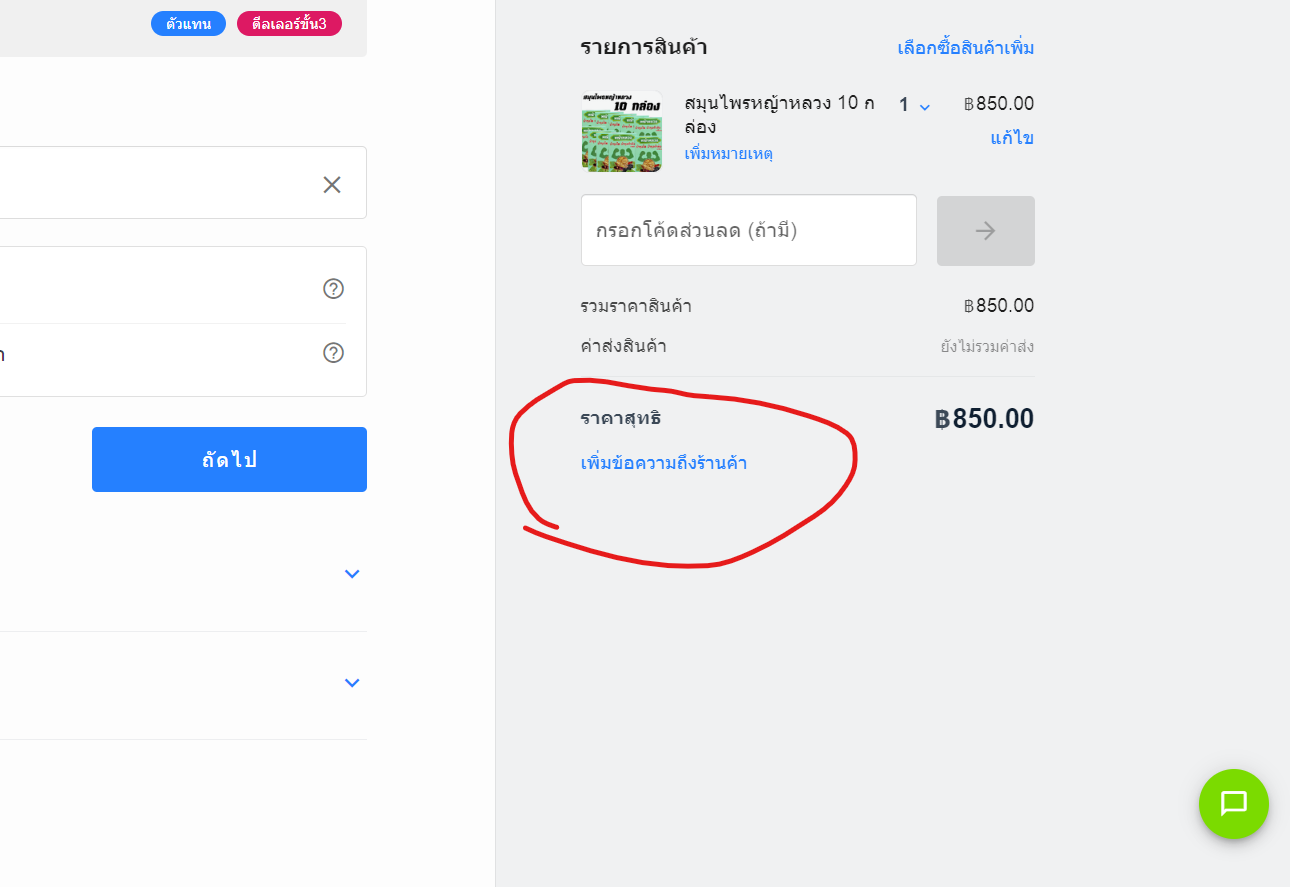Click the lower question mark help icon

(333, 352)
